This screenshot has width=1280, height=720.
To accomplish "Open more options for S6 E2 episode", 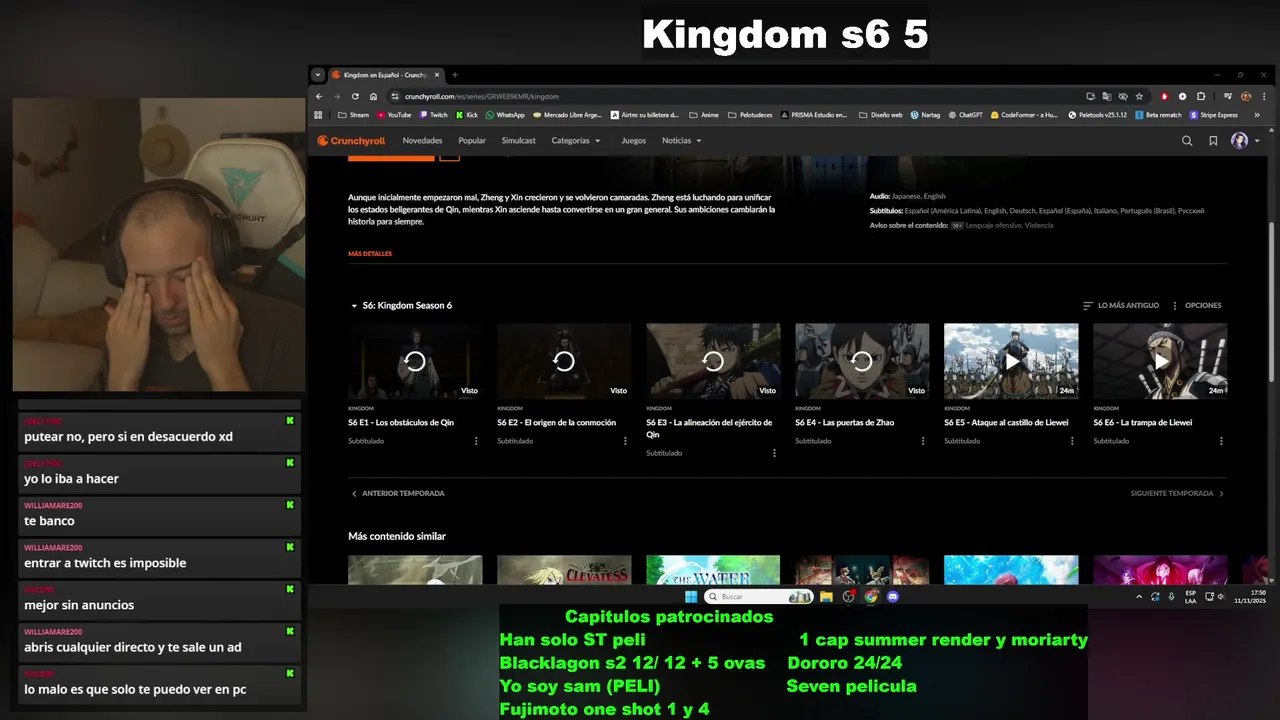I will pyautogui.click(x=625, y=441).
